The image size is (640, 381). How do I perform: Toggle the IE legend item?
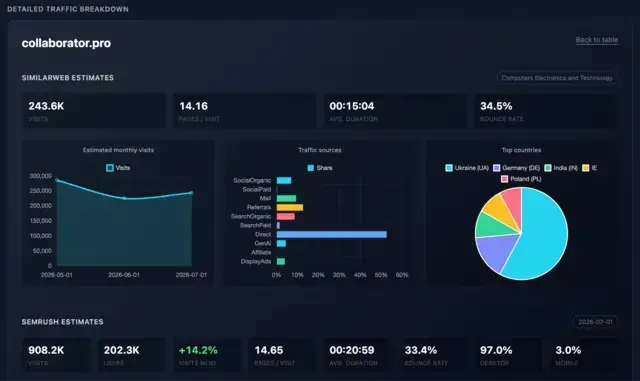coord(590,168)
